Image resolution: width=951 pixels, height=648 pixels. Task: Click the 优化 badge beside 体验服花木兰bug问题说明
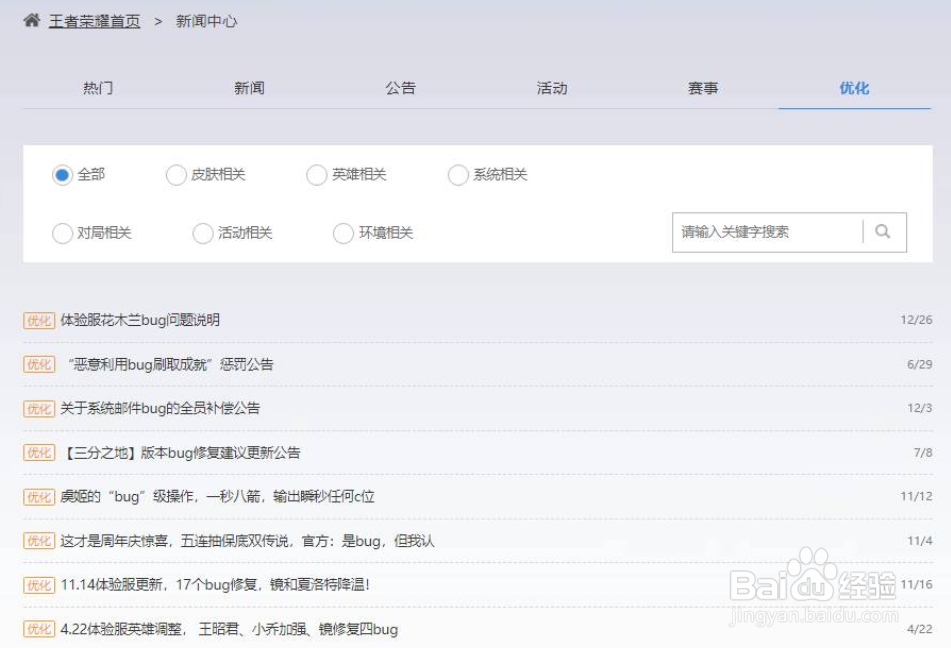[x=38, y=320]
